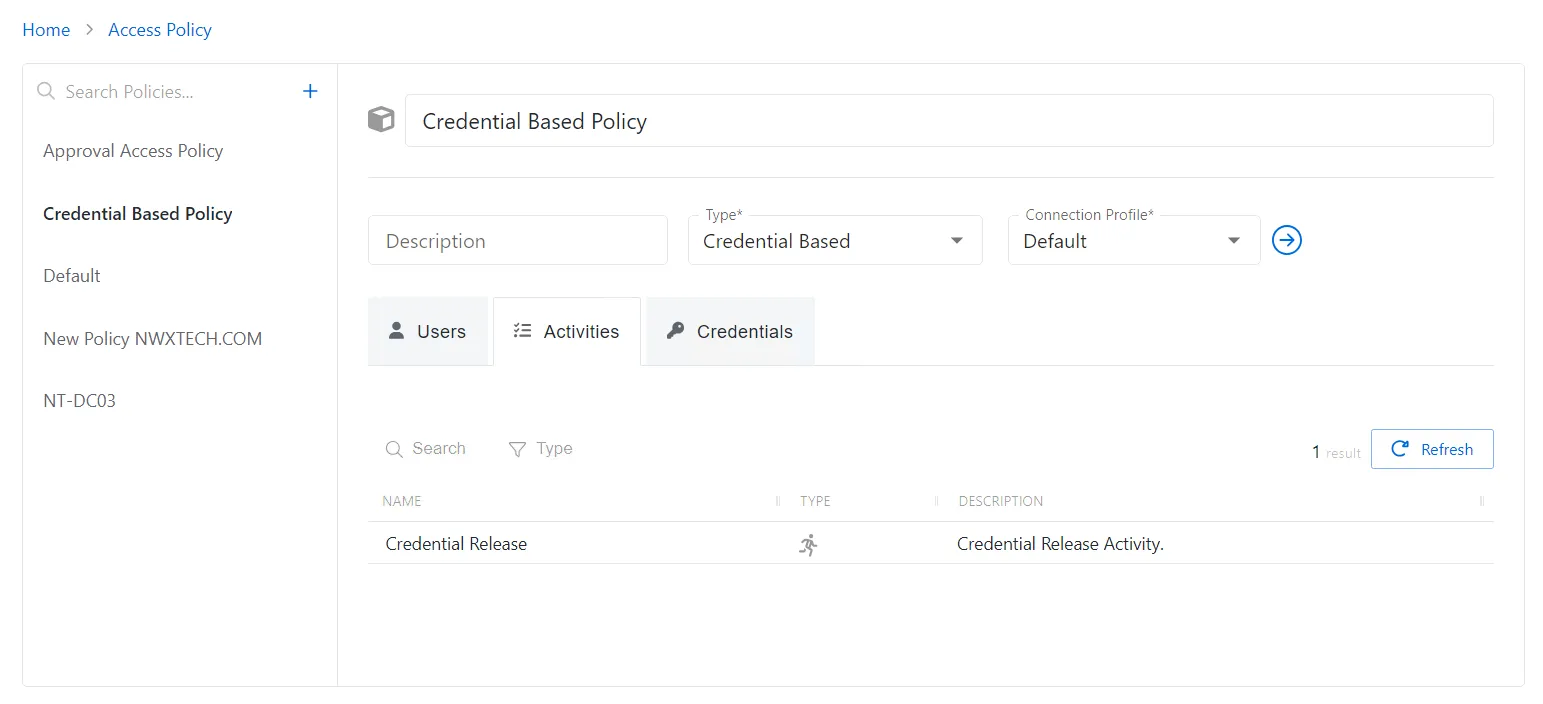
Task: Select the Credential Release activity name
Action: (x=456, y=544)
